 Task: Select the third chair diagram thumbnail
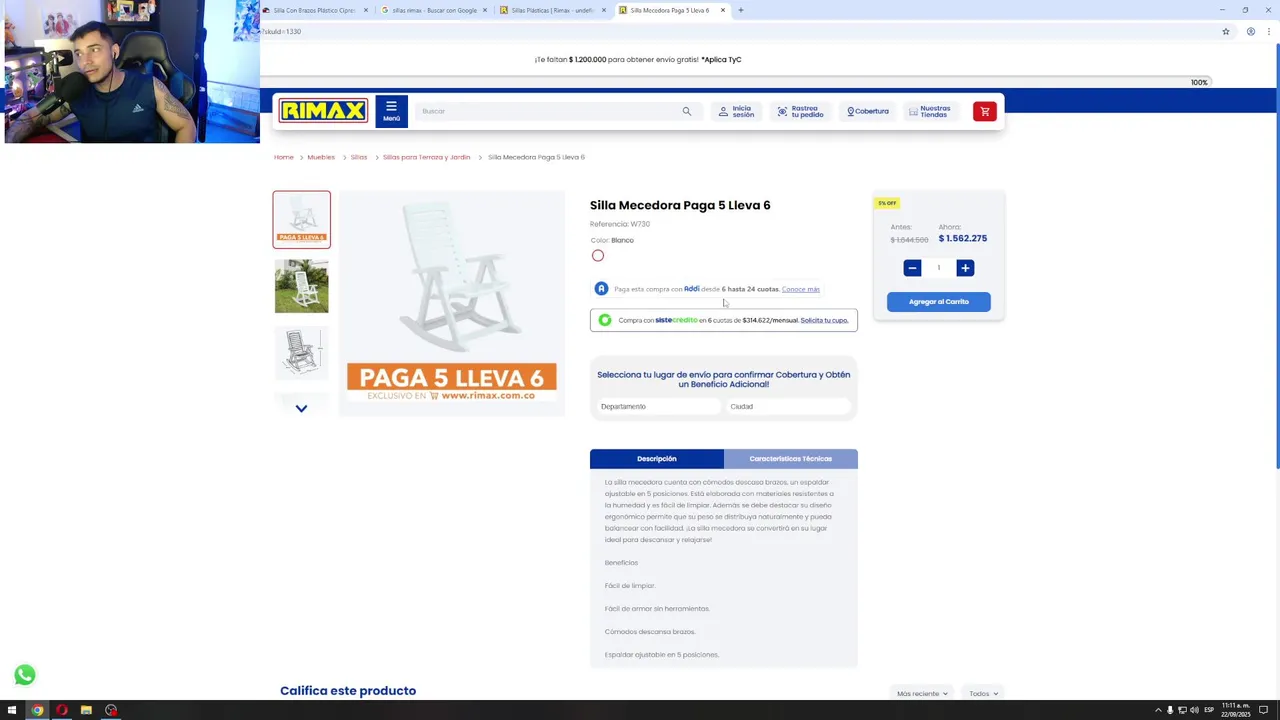point(301,352)
